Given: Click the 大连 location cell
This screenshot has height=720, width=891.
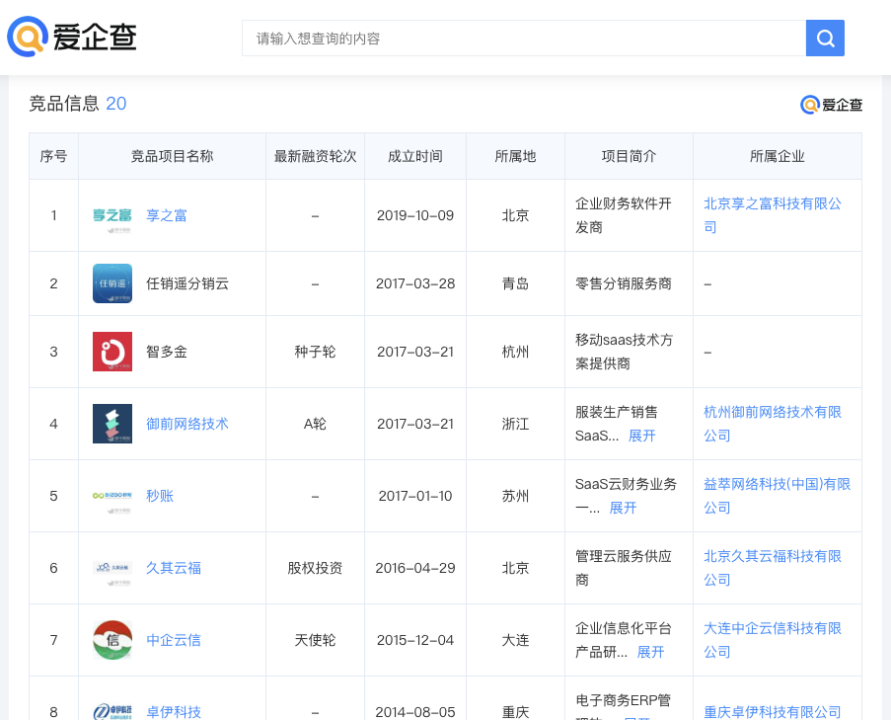Looking at the screenshot, I should [x=515, y=640].
